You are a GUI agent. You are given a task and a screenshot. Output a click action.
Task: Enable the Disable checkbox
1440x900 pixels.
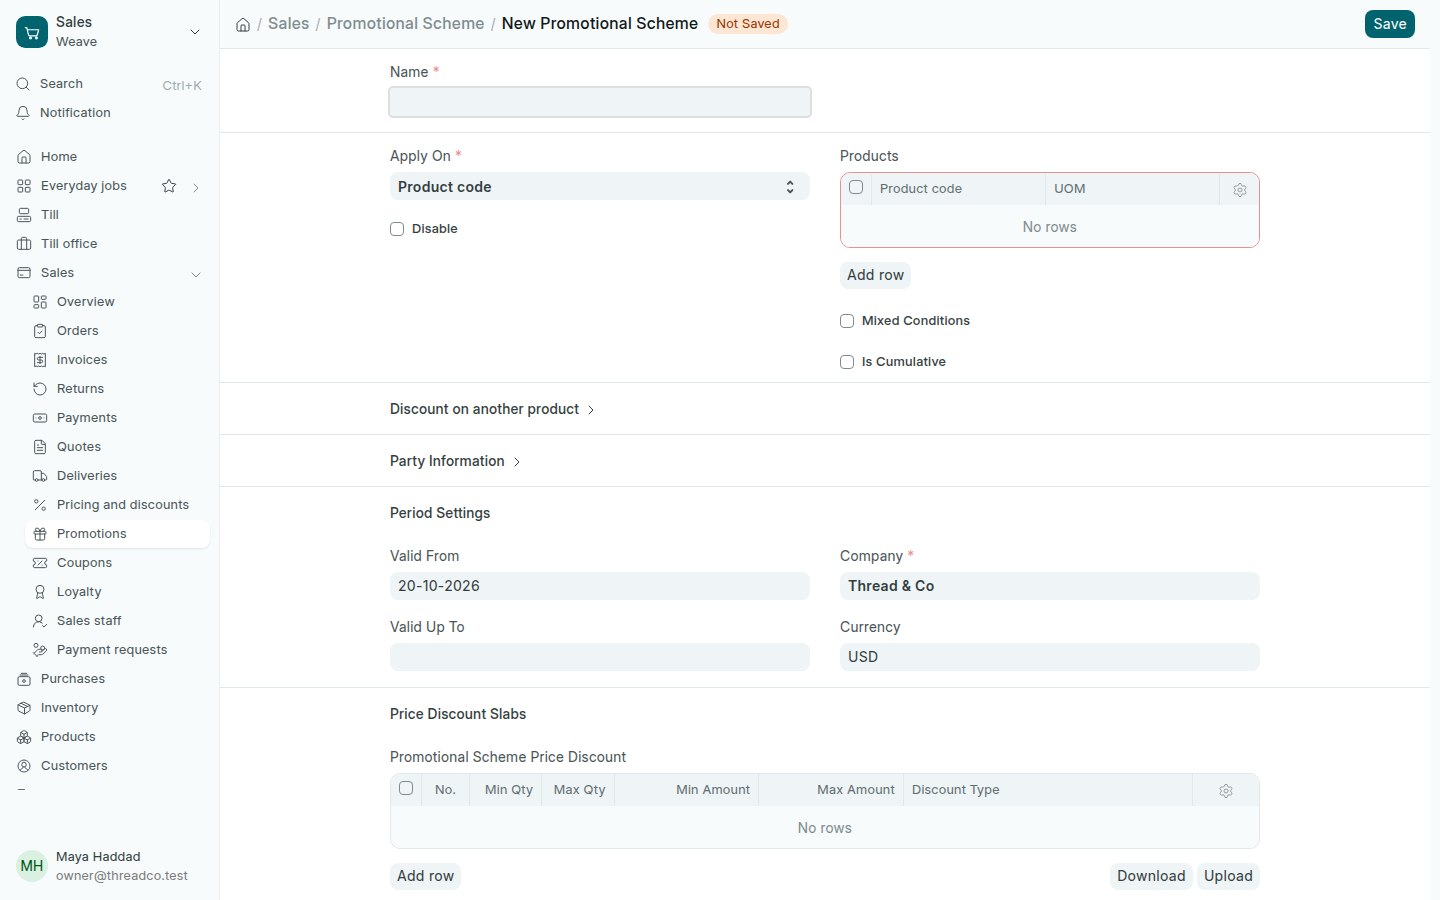397,229
